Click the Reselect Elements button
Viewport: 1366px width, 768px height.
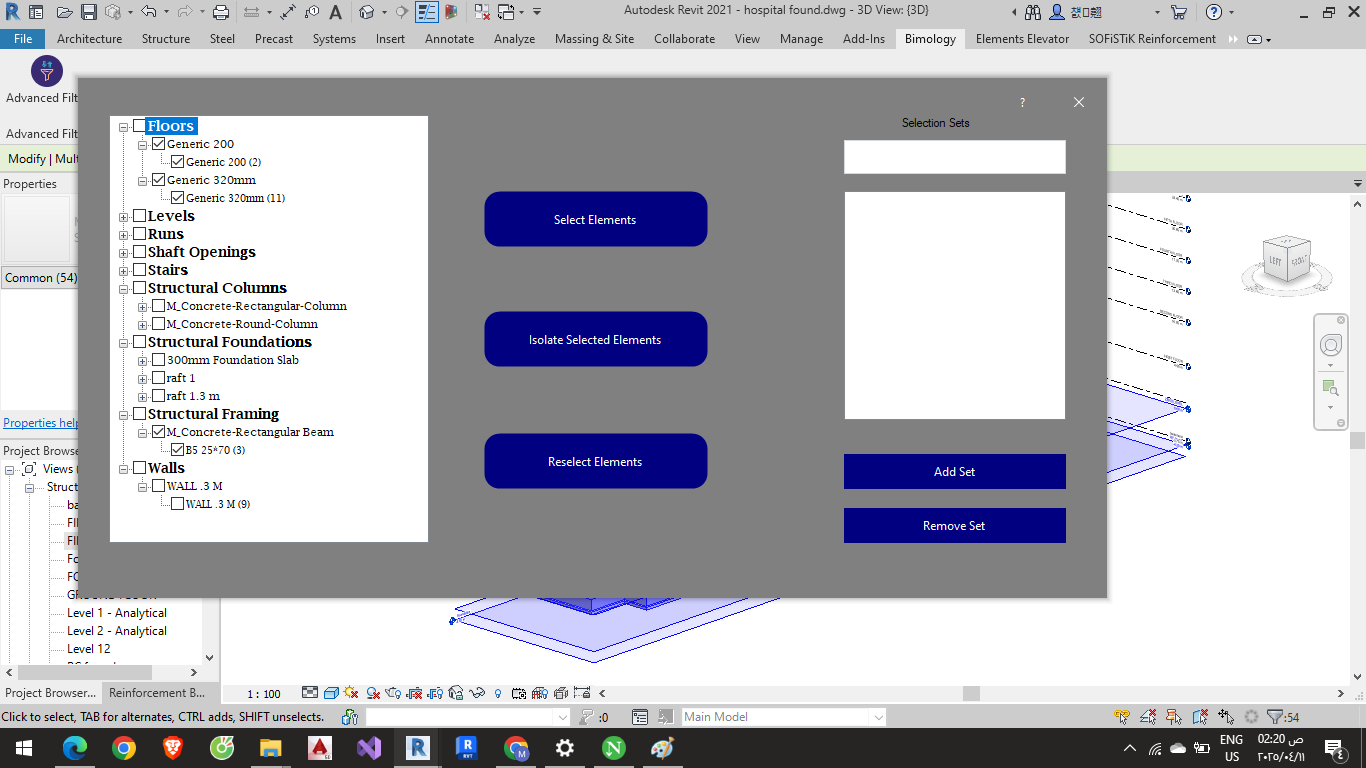click(595, 461)
